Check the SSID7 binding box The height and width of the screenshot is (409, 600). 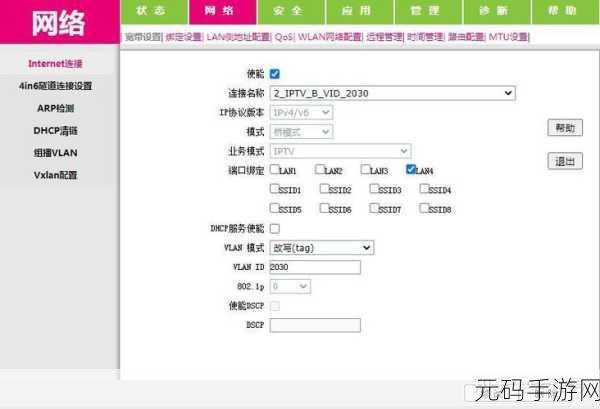pos(374,208)
